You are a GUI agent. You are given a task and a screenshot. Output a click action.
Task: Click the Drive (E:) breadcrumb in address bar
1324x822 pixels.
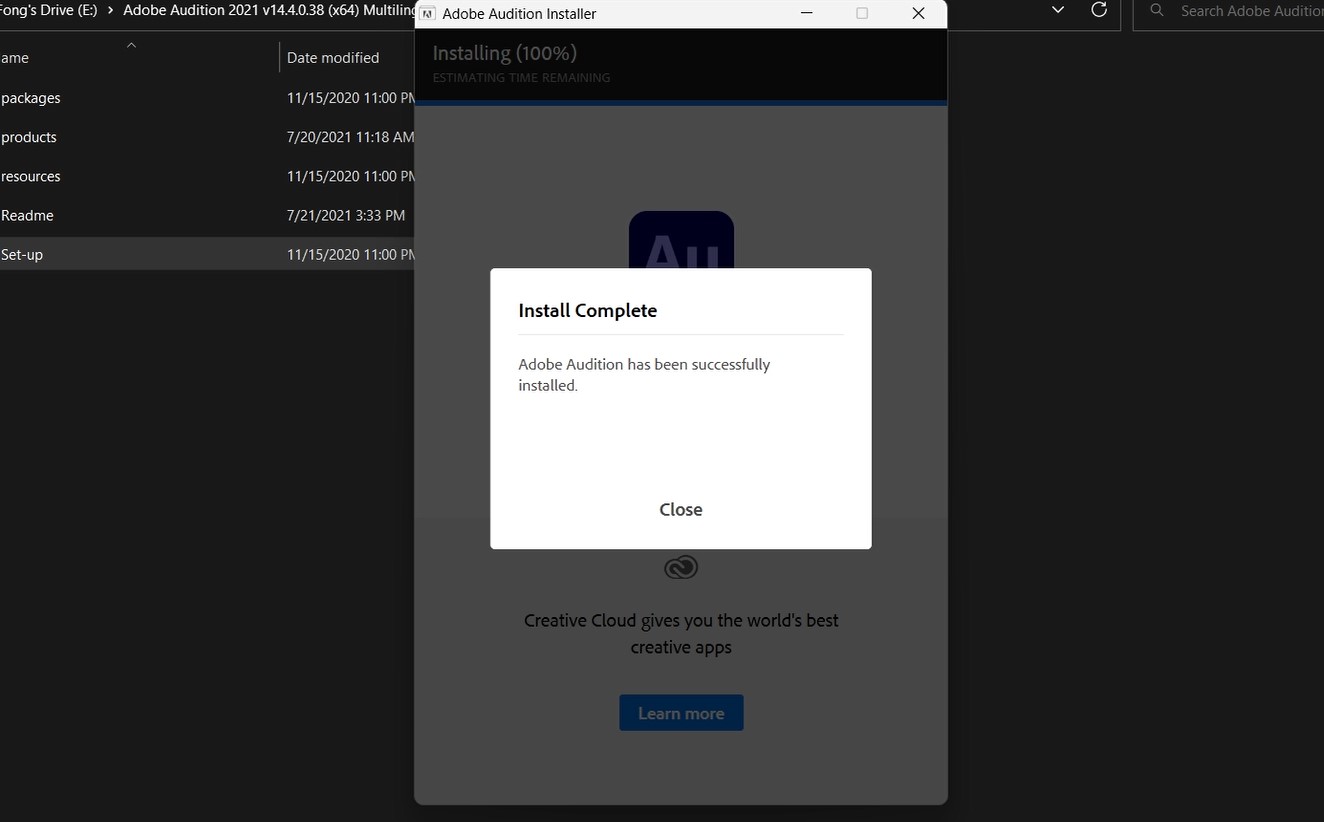point(49,11)
